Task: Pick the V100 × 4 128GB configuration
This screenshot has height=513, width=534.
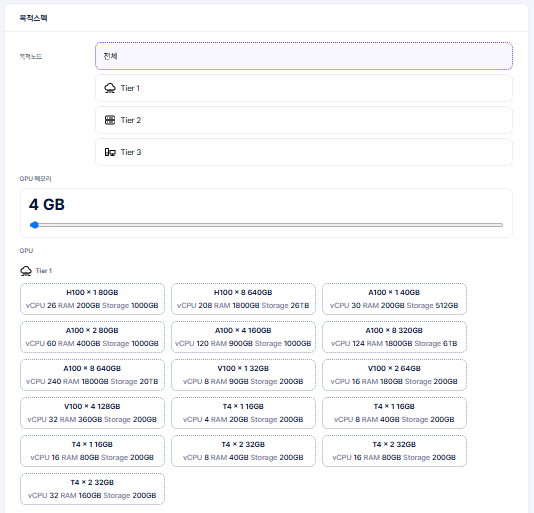Action: pyautogui.click(x=92, y=413)
